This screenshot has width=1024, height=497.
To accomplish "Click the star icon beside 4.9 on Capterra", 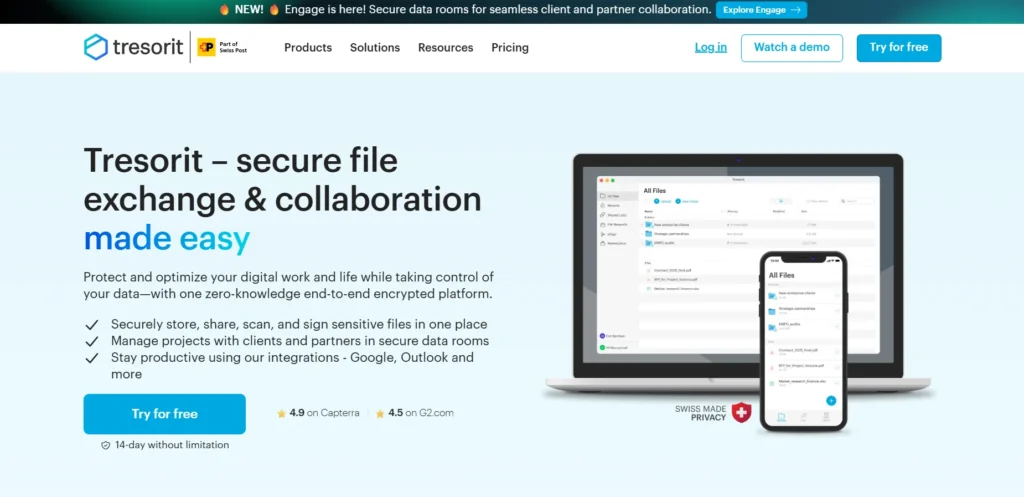I will point(281,413).
